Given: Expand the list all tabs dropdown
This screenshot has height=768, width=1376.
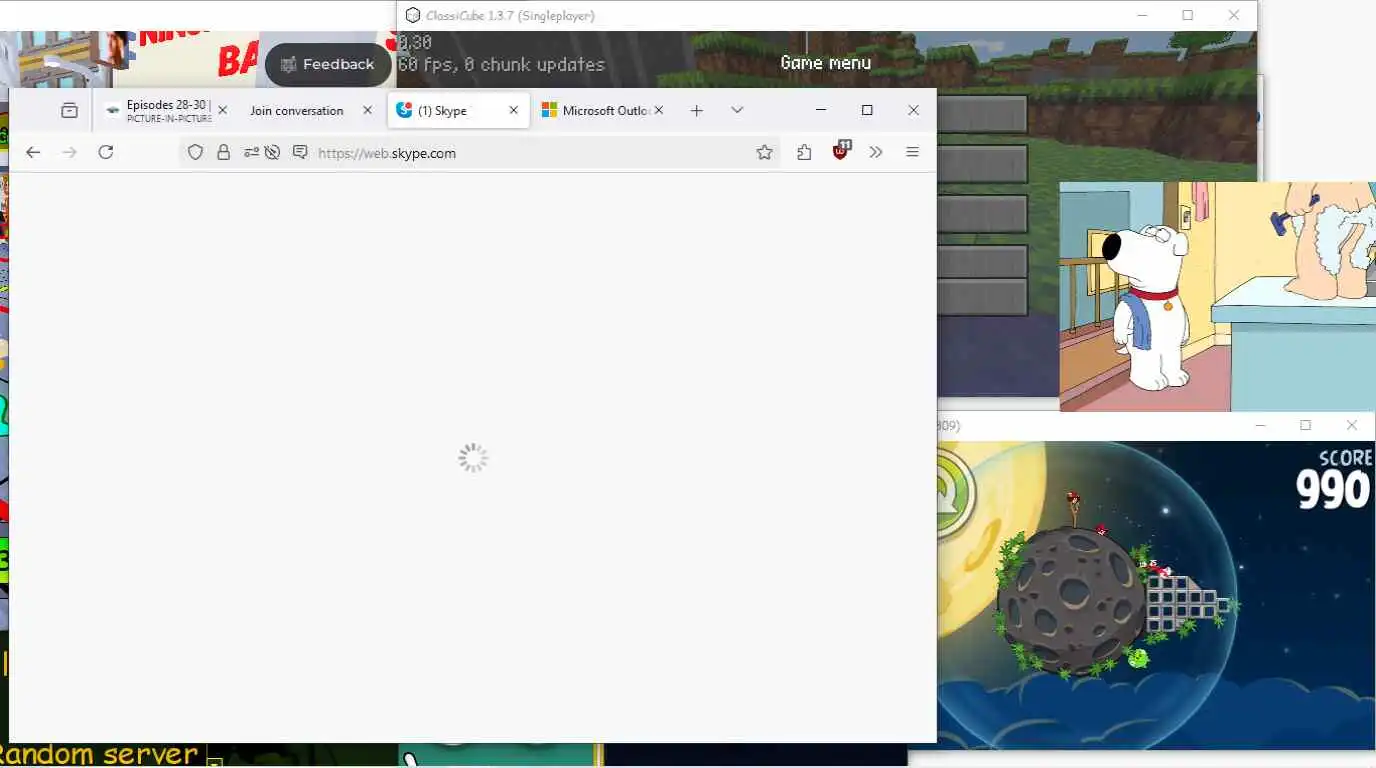Looking at the screenshot, I should click(x=737, y=110).
